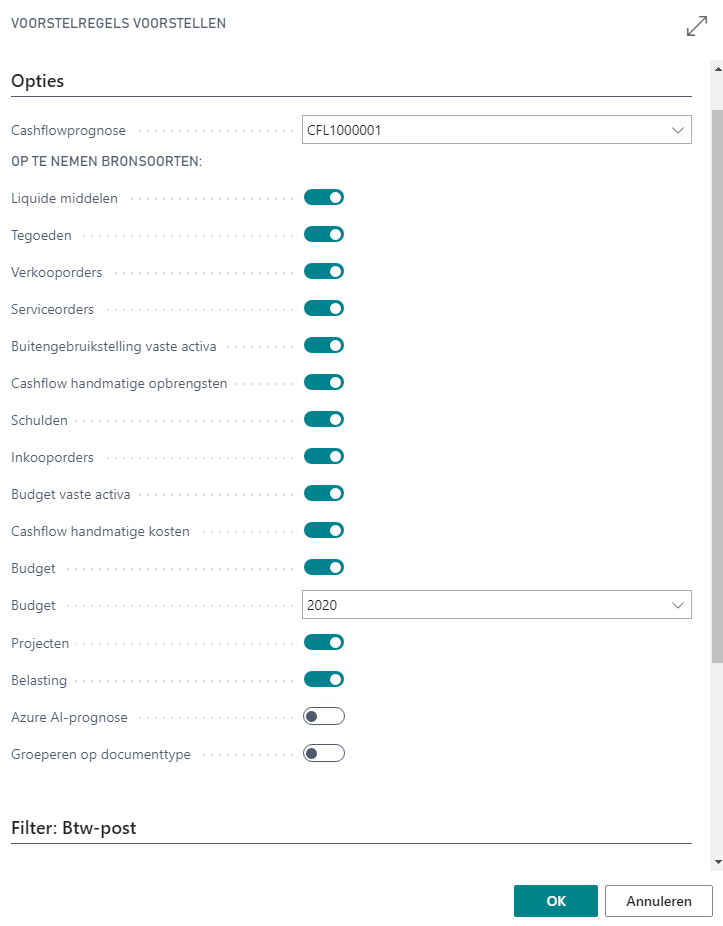This screenshot has height=926, width=723.
Task: Confirm with the OK button
Action: (x=555, y=900)
